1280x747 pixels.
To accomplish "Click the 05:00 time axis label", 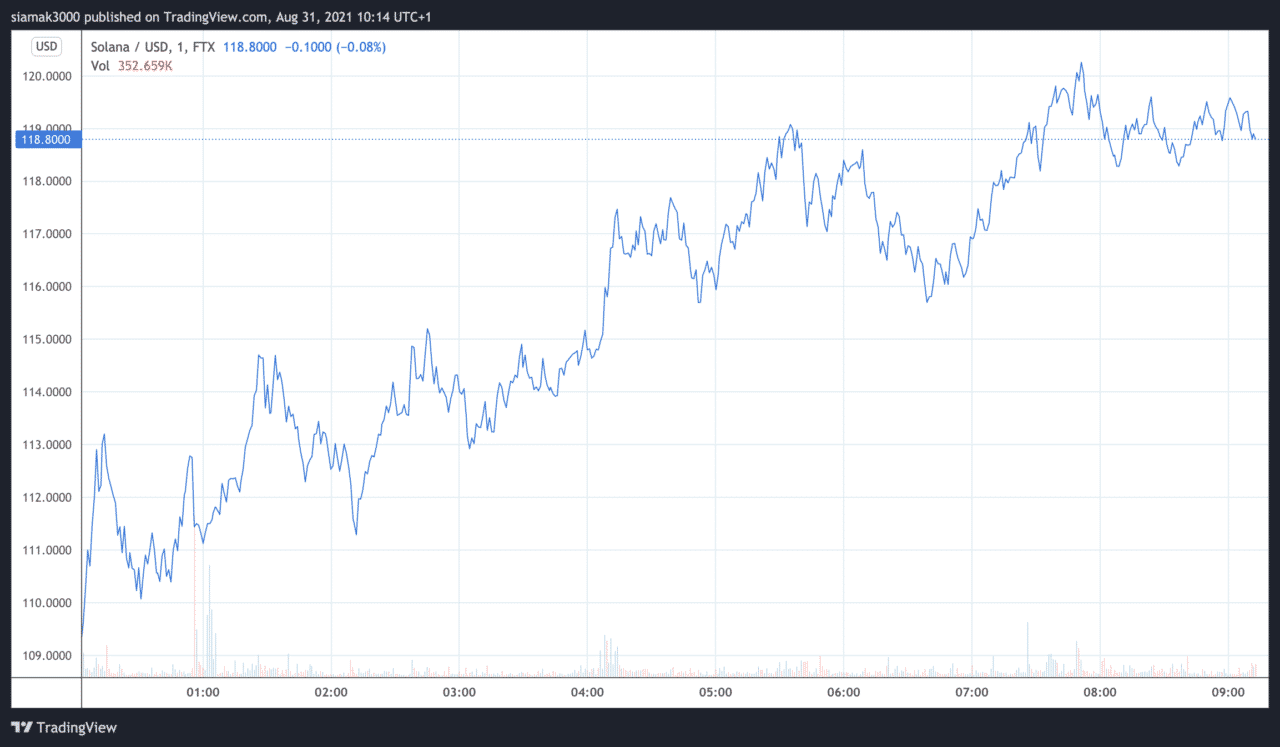I will coord(716,692).
